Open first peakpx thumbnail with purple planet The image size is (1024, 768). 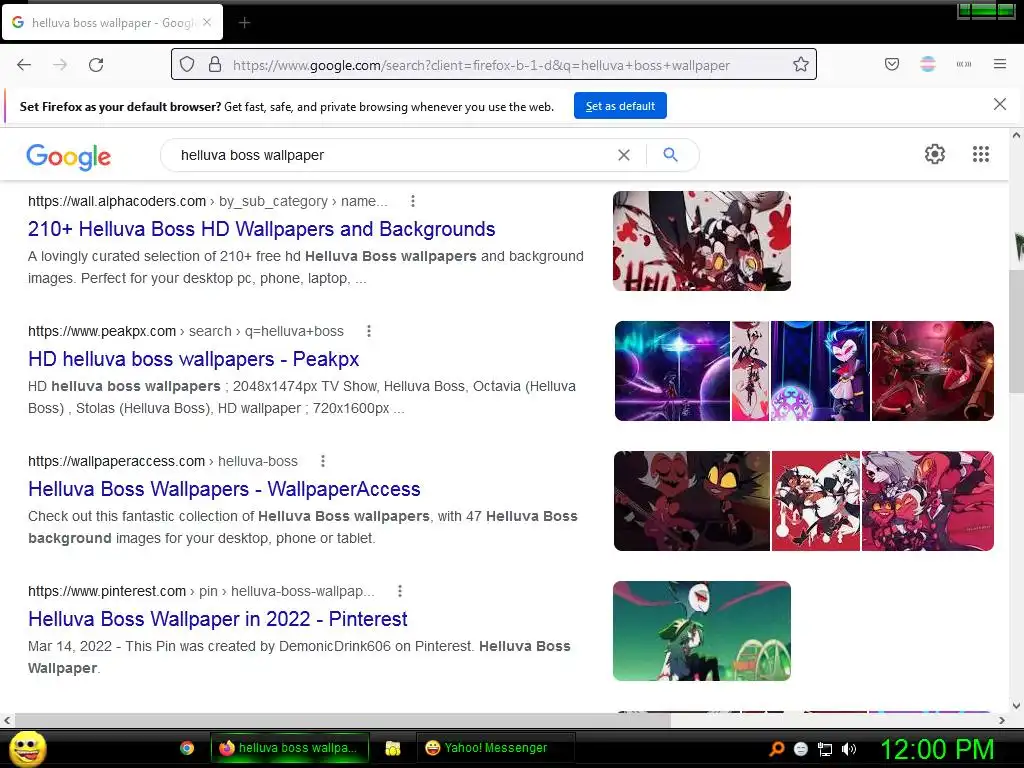[x=672, y=371]
